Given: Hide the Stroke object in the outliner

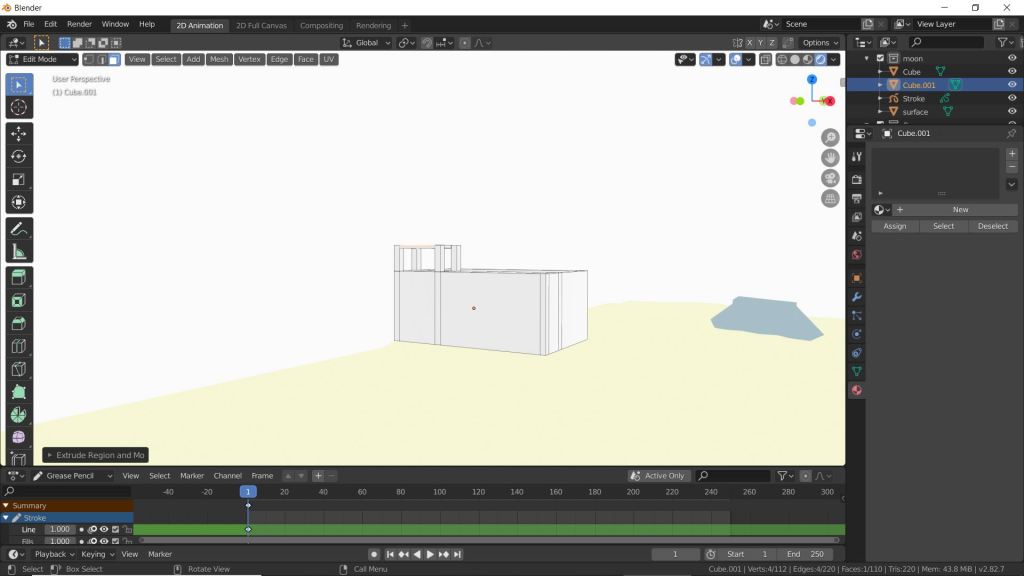Looking at the screenshot, I should (1012, 98).
